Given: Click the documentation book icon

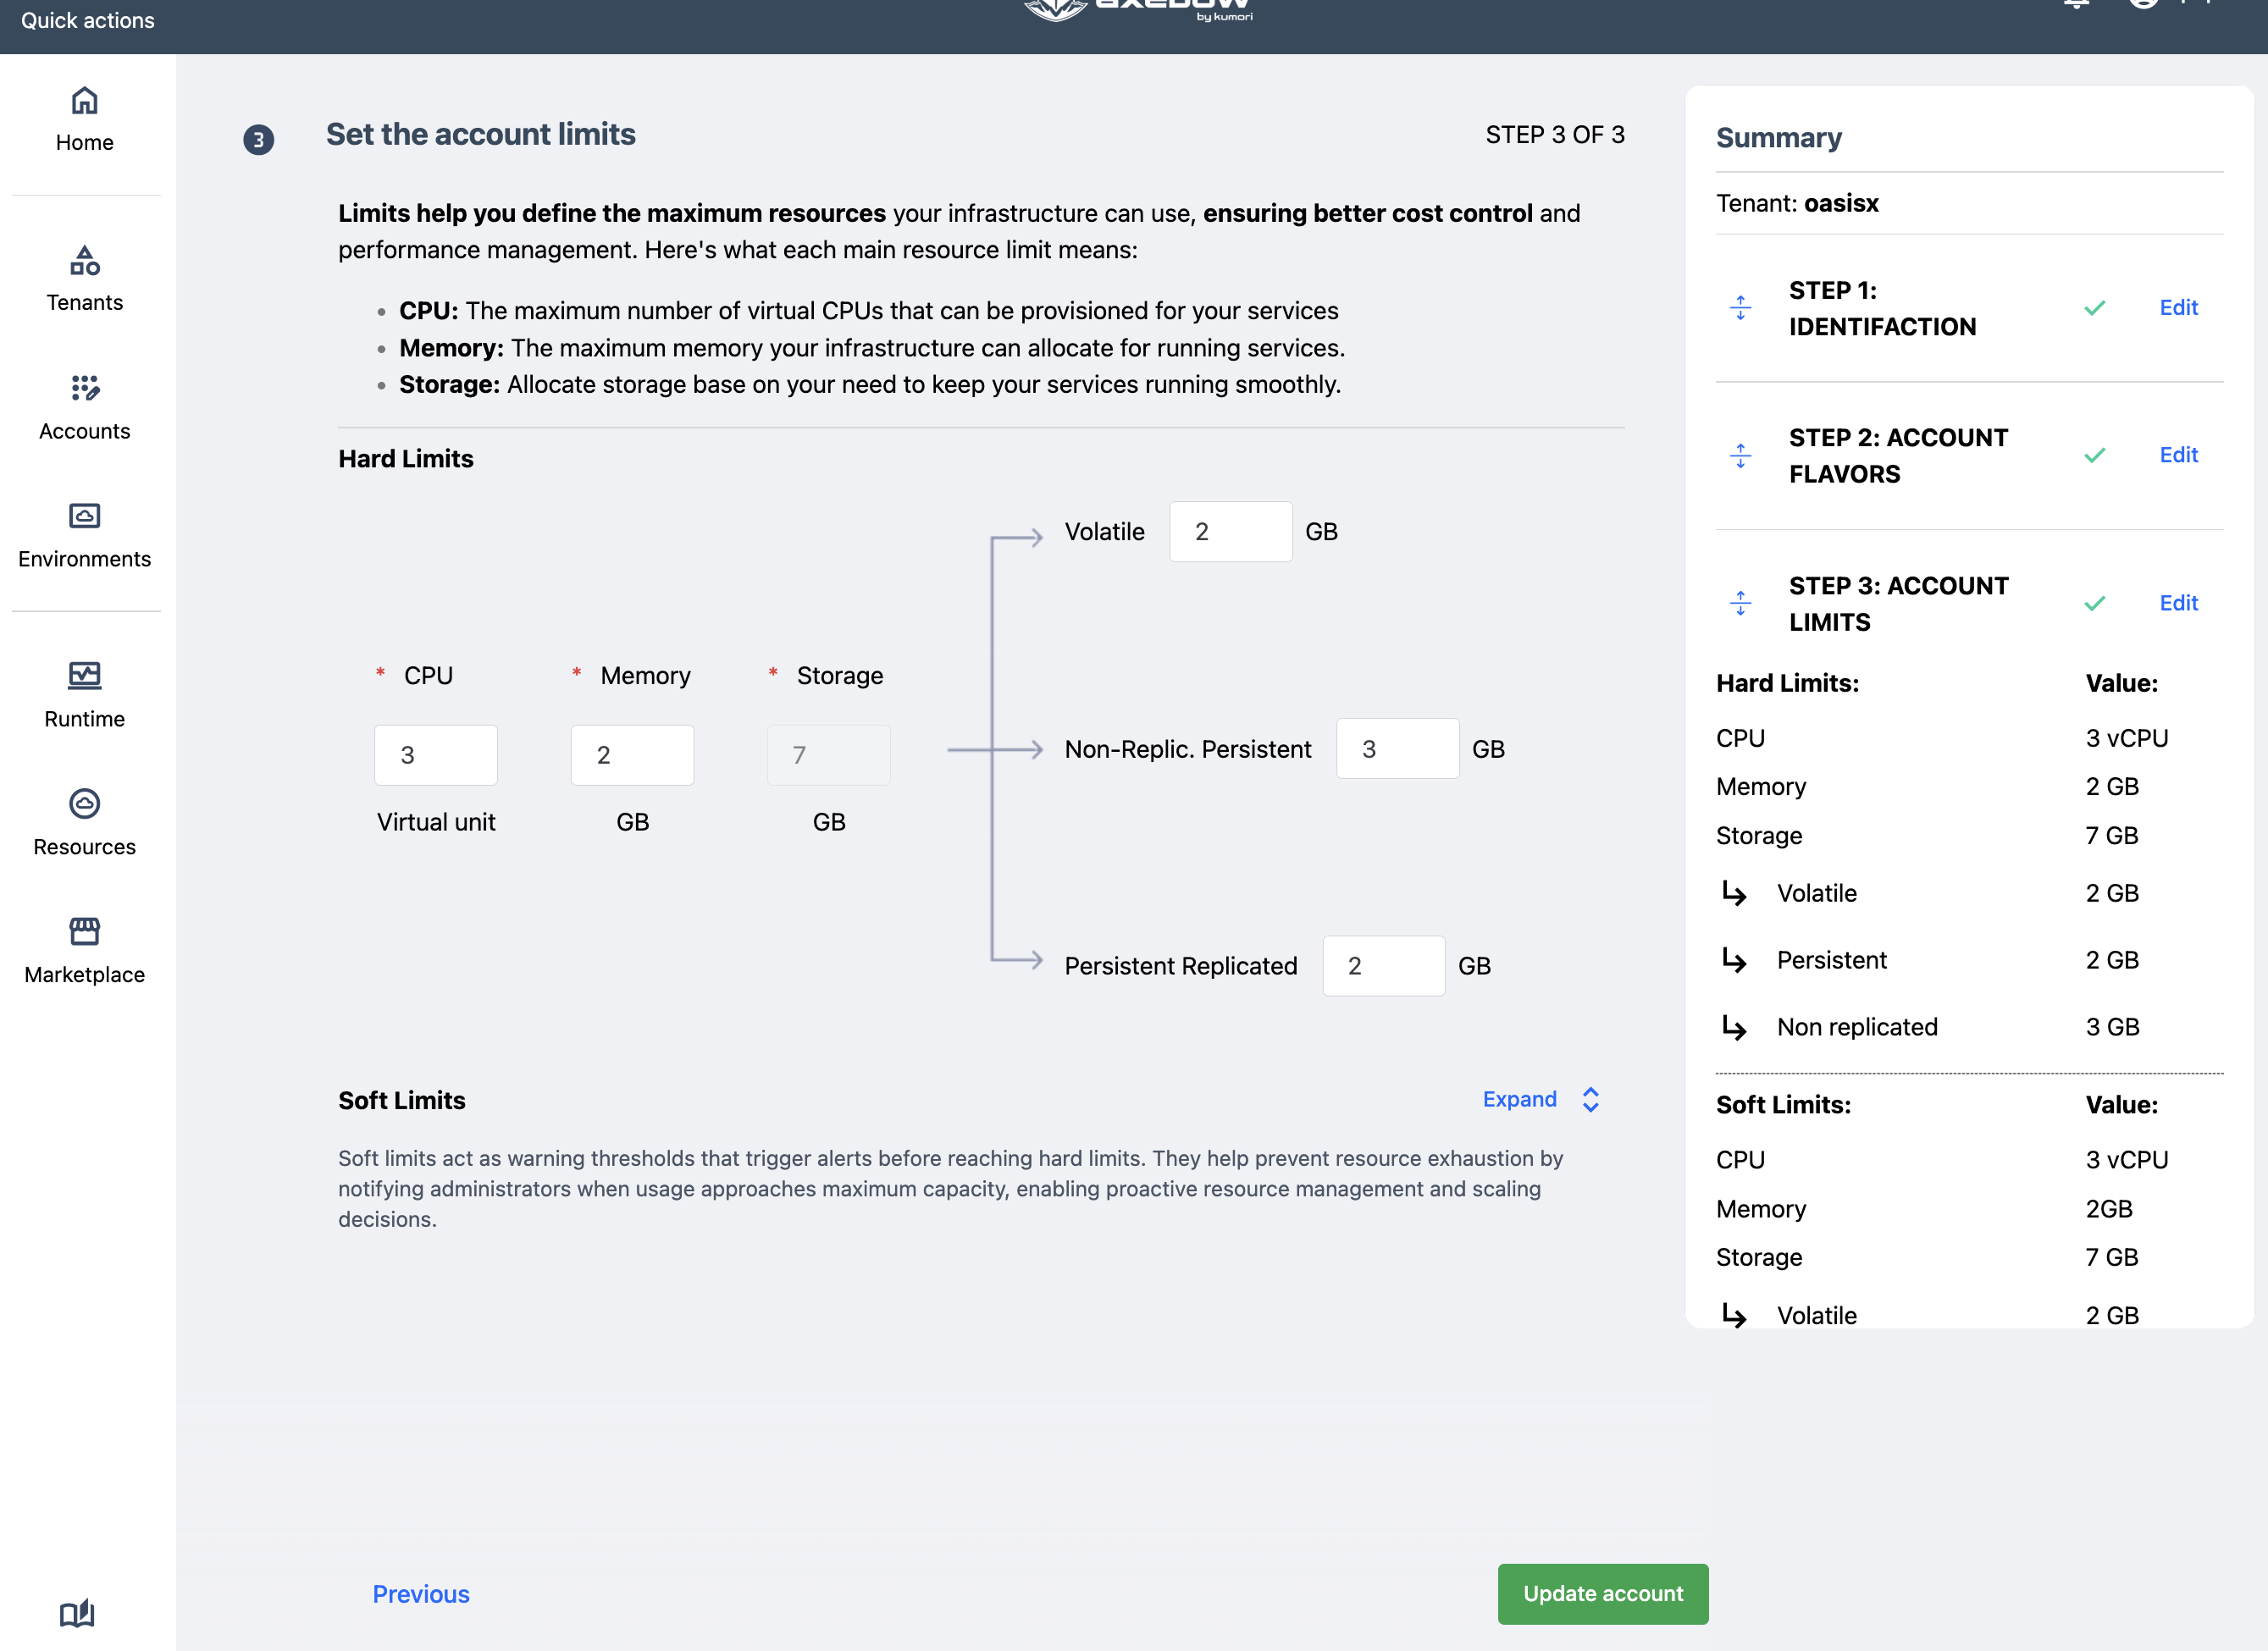Looking at the screenshot, I should pos(77,1613).
